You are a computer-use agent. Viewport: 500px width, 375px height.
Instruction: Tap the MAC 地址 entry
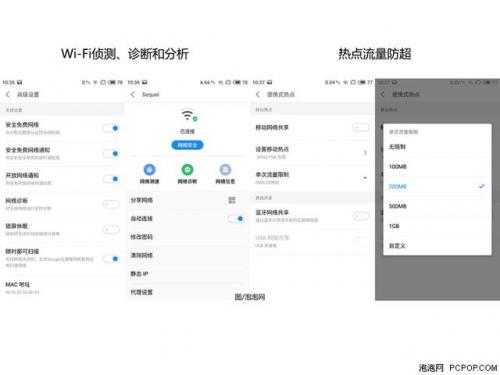pos(62,288)
